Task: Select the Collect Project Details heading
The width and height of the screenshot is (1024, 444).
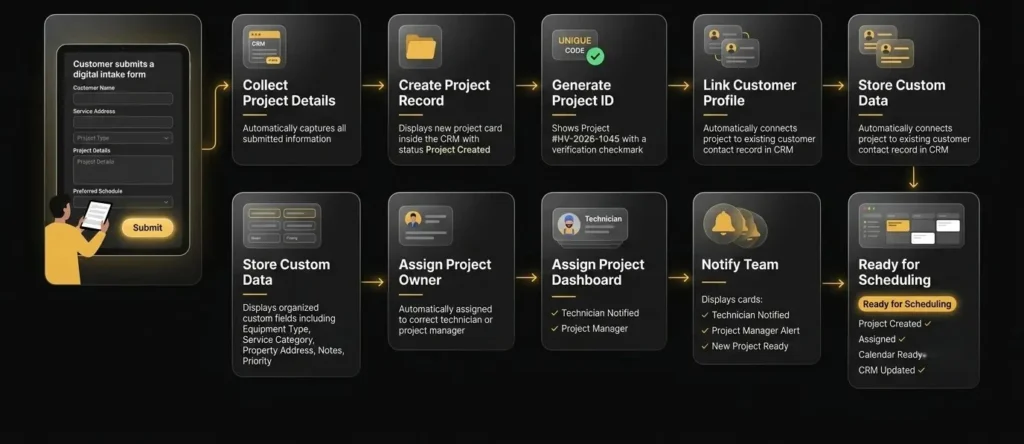Action: (289, 93)
